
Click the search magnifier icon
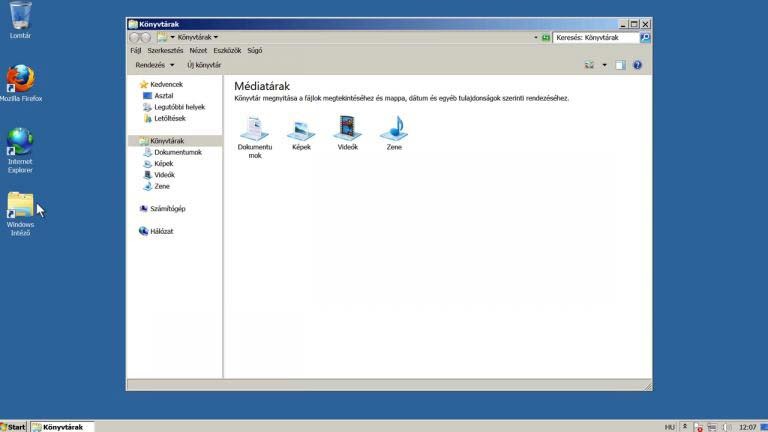(645, 38)
